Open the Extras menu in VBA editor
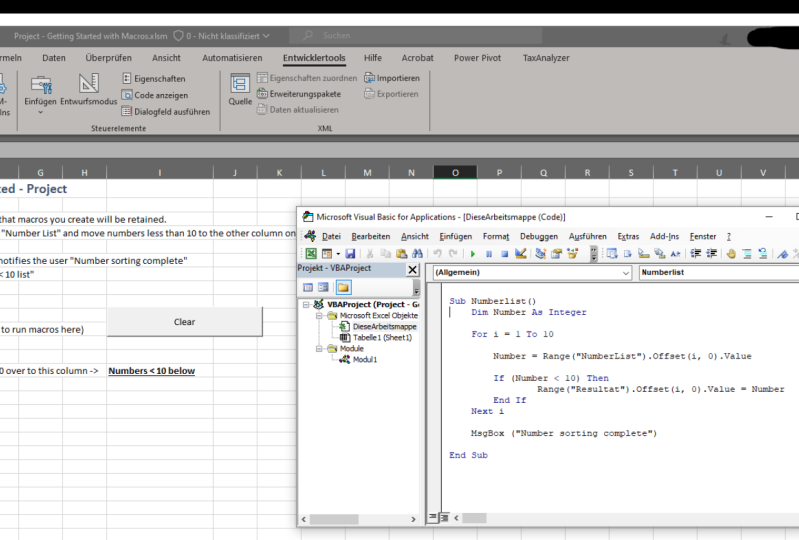This screenshot has width=799, height=540. (x=628, y=236)
